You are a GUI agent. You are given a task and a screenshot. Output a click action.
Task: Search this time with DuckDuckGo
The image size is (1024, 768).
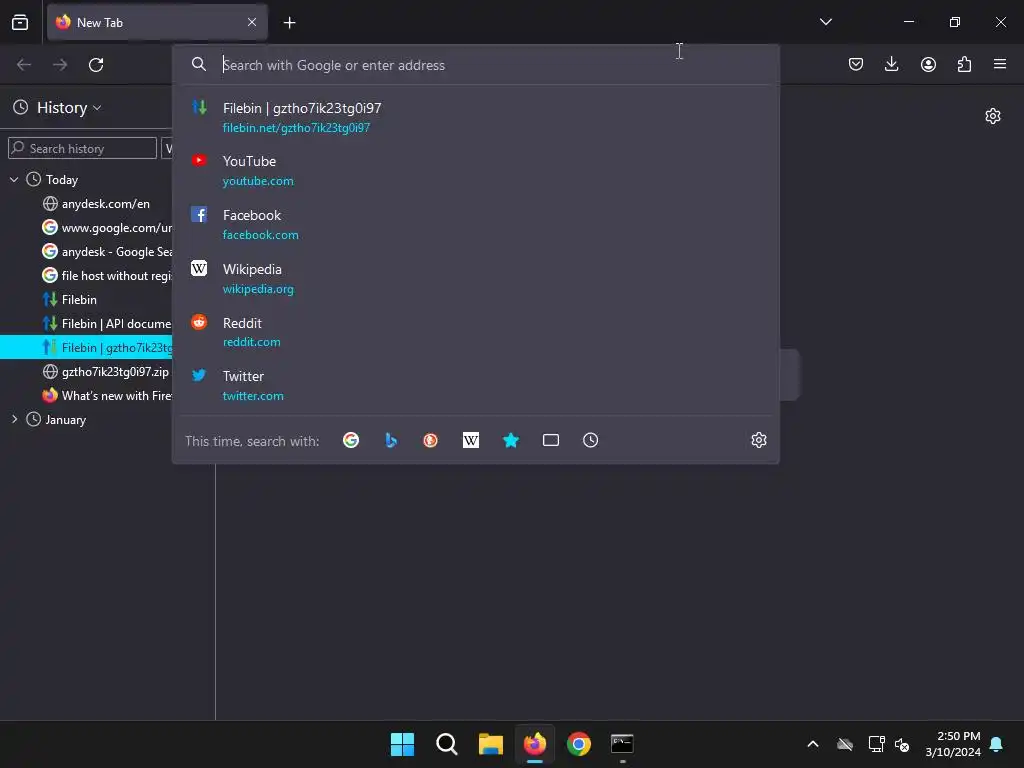(430, 440)
